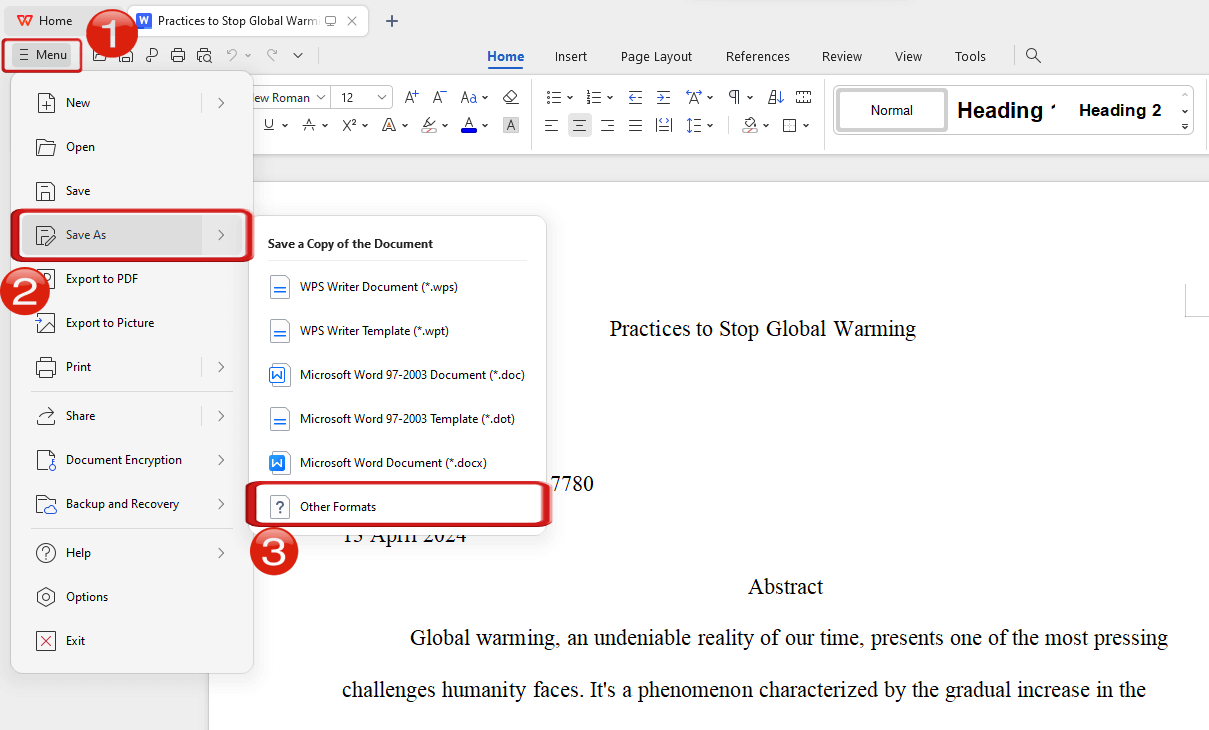Apply the paragraph shading color
Image resolution: width=1209 pixels, height=730 pixels.
pyautogui.click(x=749, y=125)
